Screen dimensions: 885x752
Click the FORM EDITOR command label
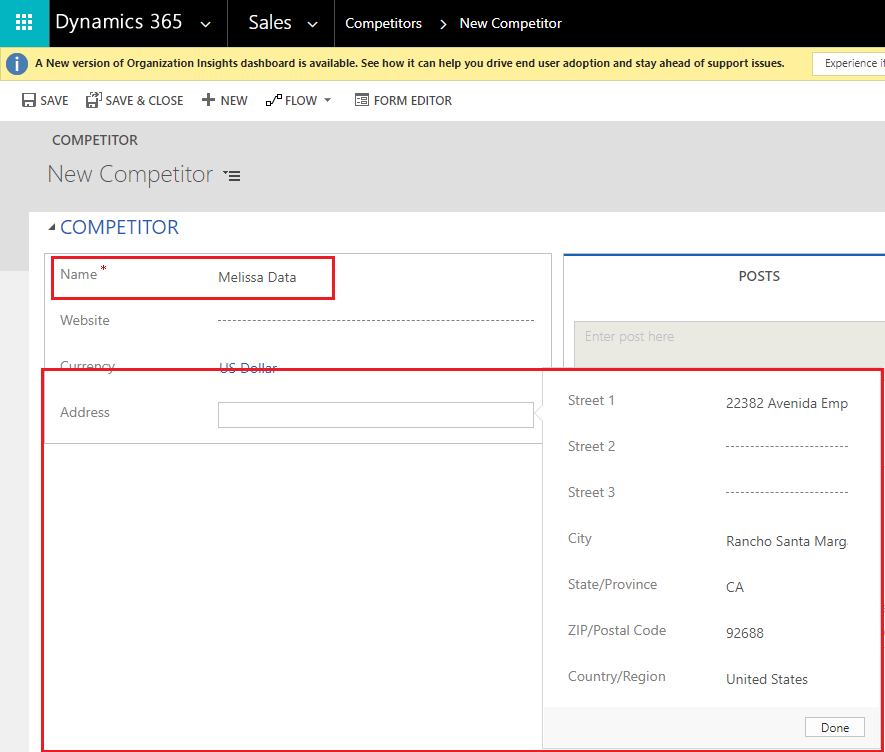pyautogui.click(x=413, y=100)
